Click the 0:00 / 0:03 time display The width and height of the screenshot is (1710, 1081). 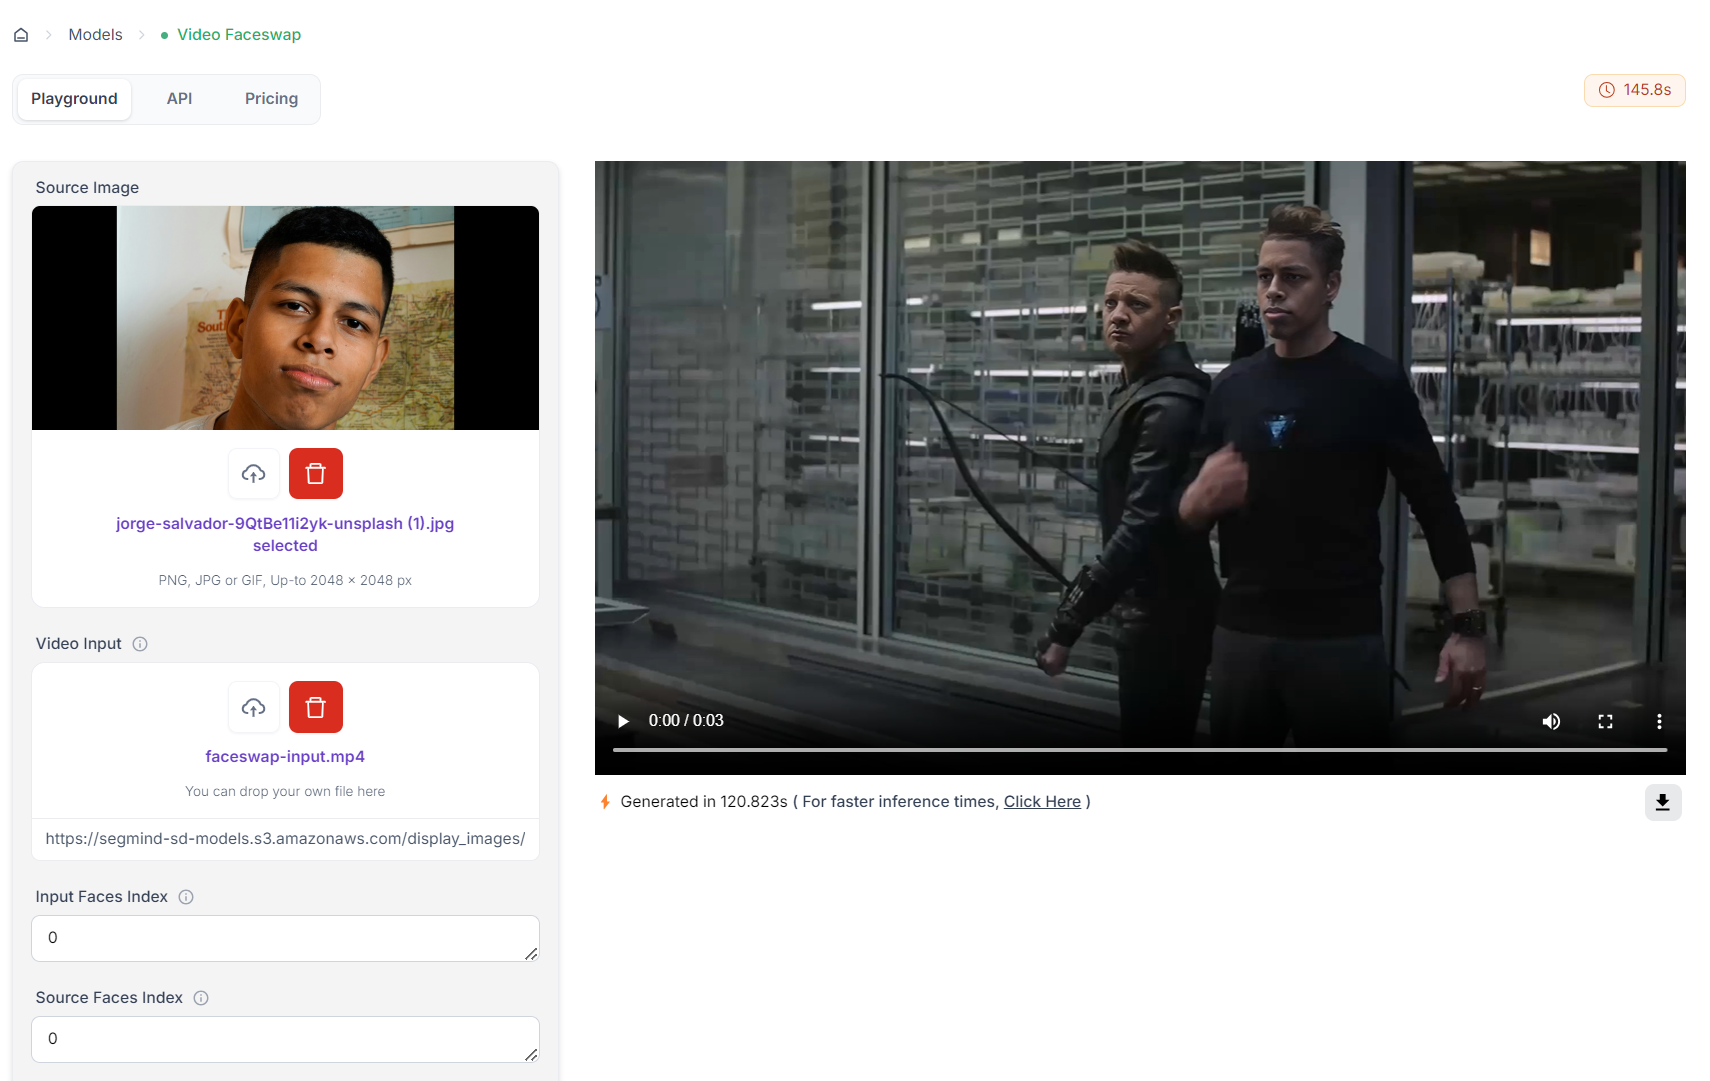(686, 721)
